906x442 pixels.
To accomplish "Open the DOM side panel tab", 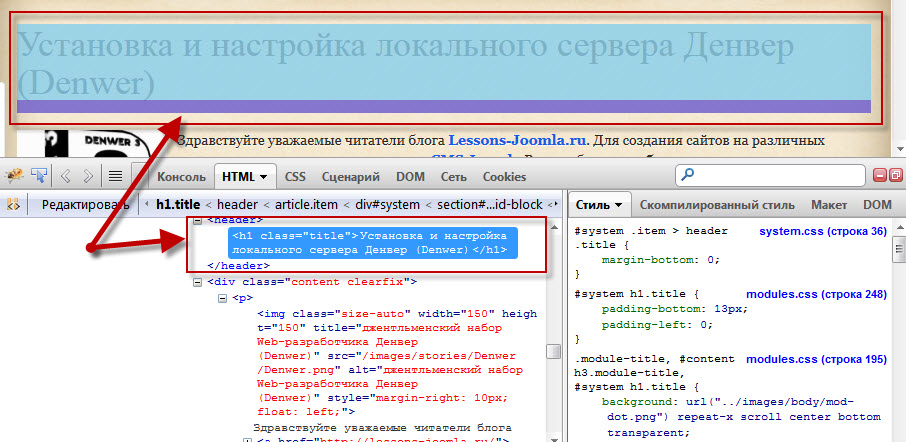I will tap(877, 205).
